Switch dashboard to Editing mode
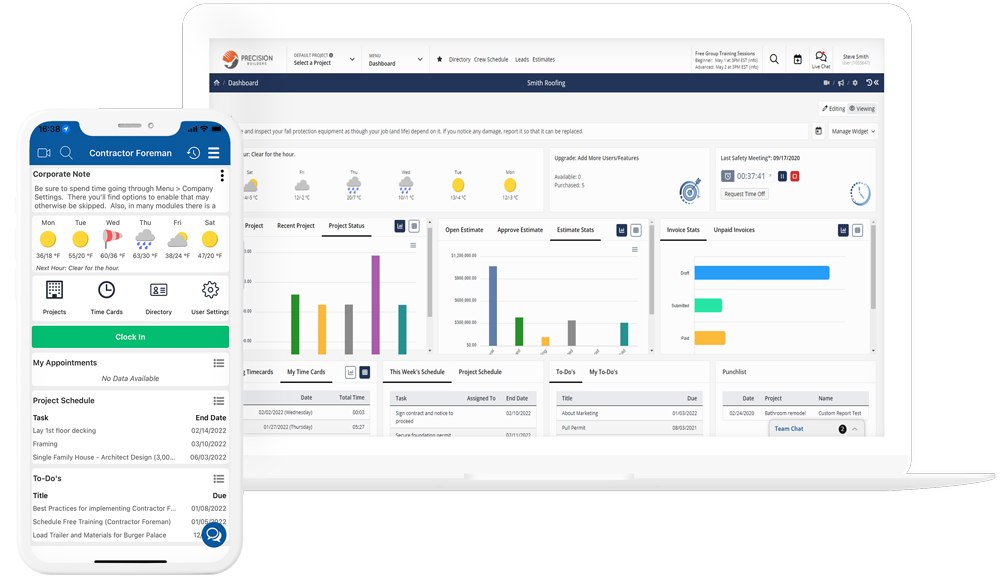Screen dimensions: 1000x580 833,109
